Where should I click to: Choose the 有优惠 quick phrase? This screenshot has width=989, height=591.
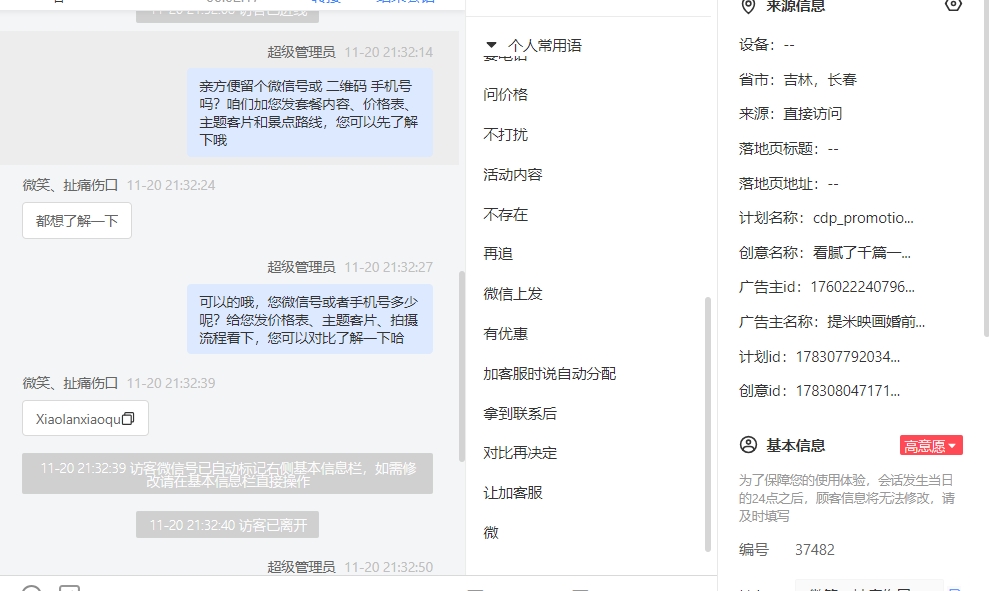pyautogui.click(x=505, y=334)
